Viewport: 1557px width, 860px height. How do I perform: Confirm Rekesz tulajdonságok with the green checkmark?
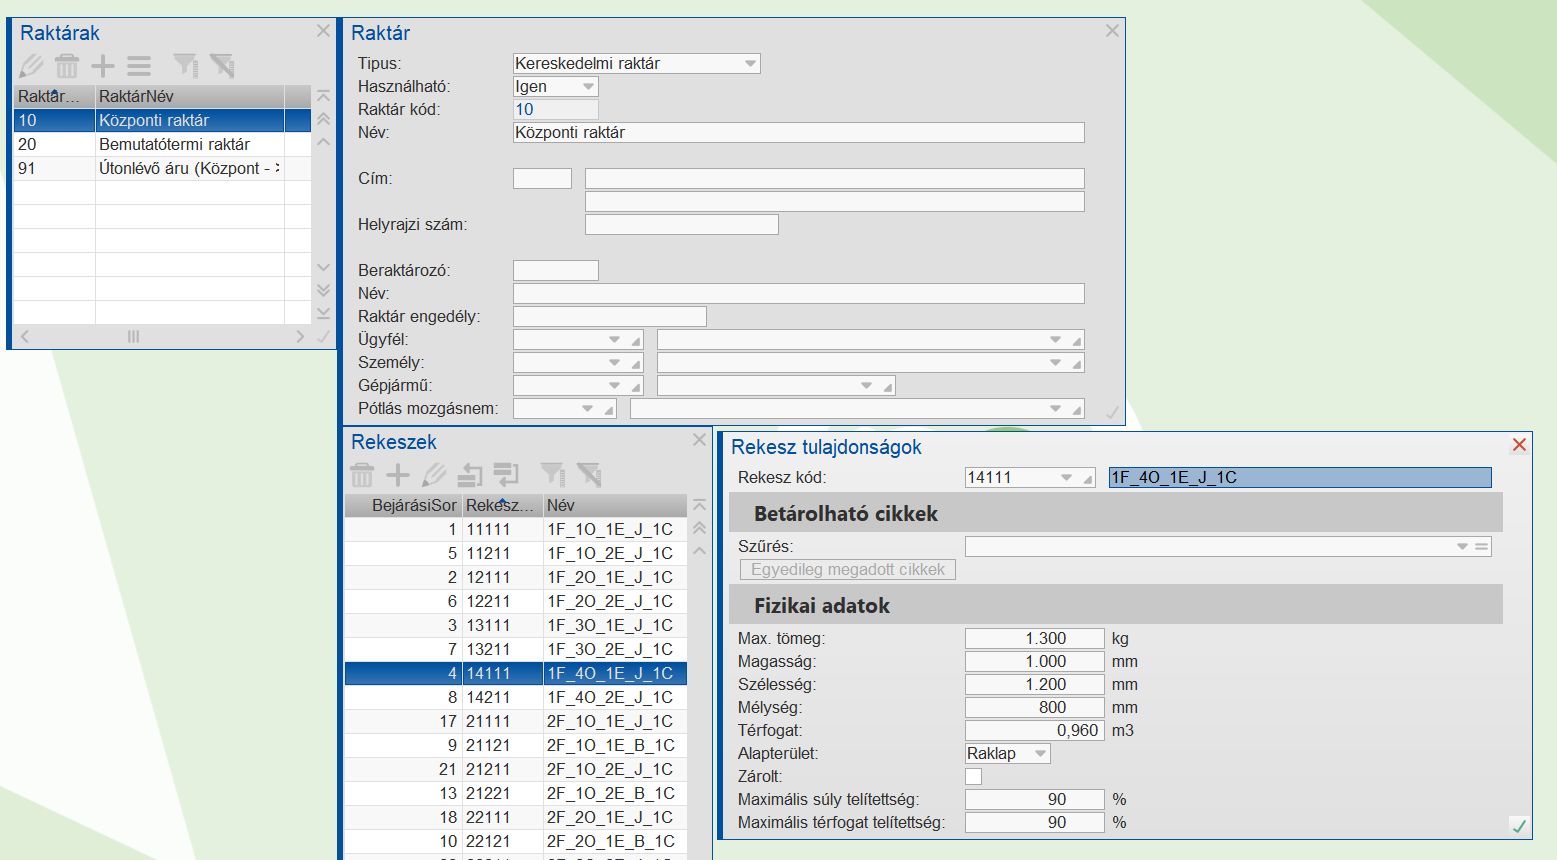(x=1518, y=825)
